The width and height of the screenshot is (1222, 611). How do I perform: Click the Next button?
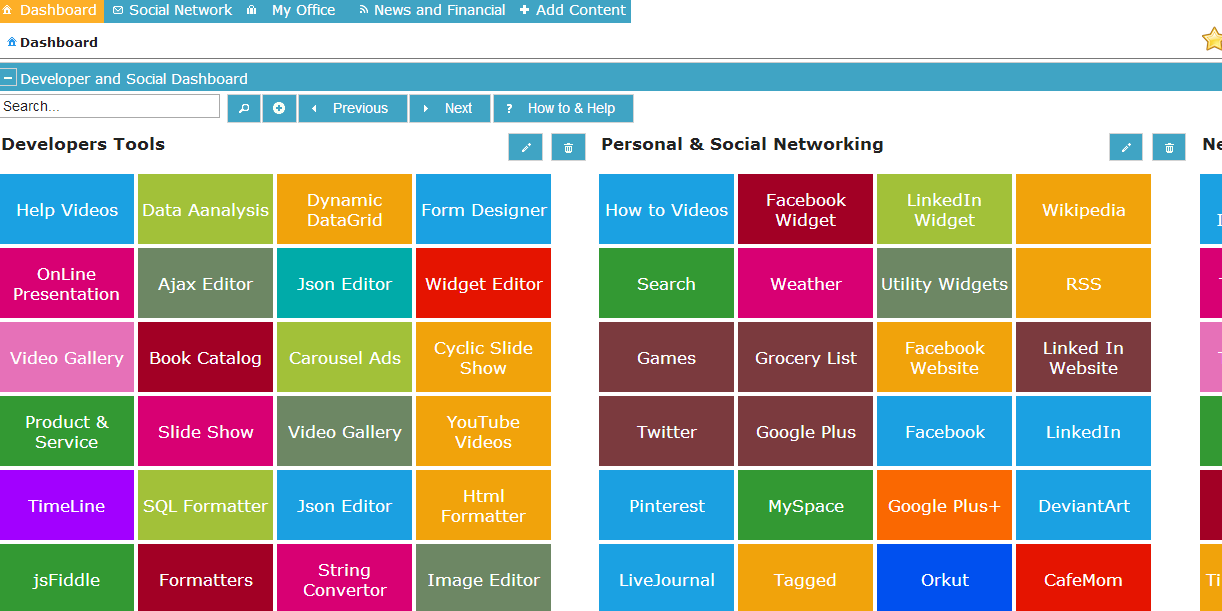(x=450, y=108)
